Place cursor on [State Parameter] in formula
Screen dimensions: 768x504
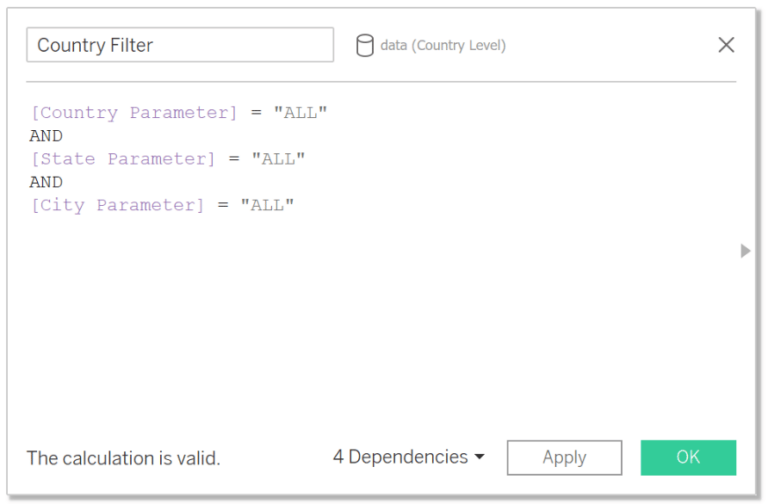(122, 159)
